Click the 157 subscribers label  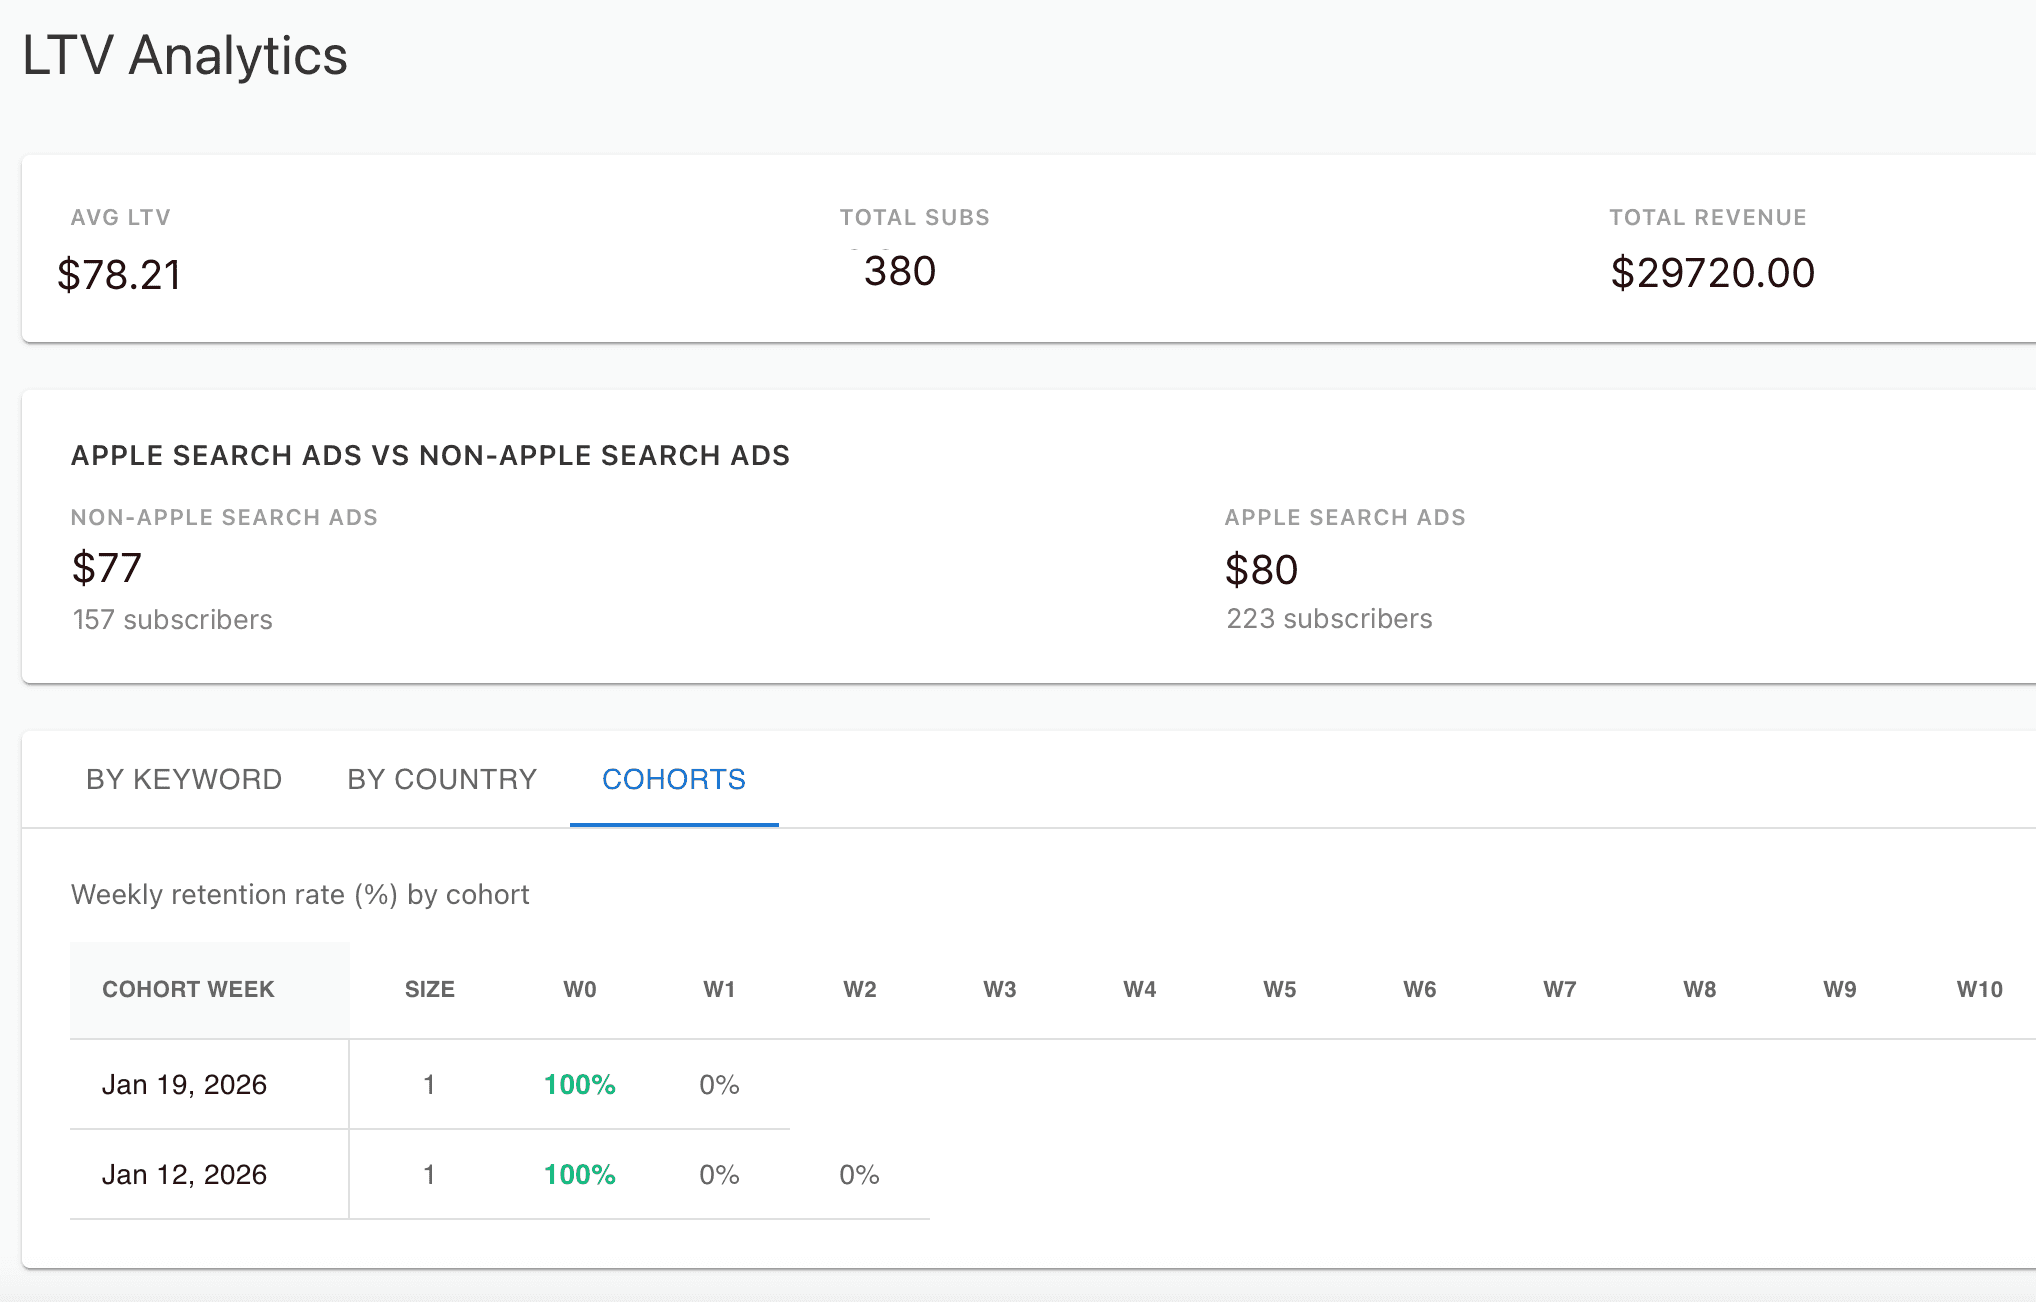171,619
